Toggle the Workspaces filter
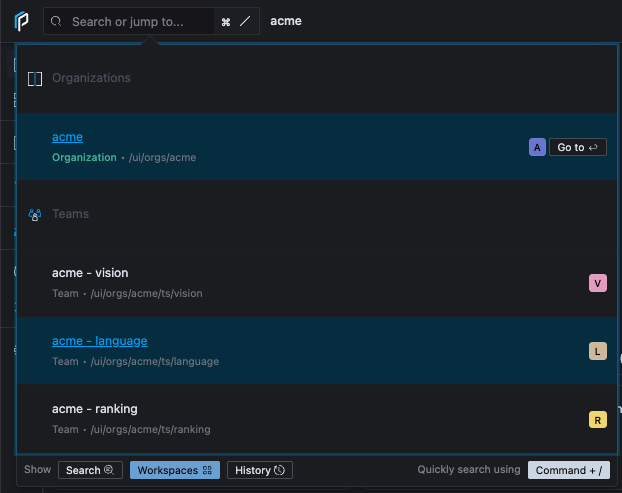This screenshot has height=493, width=622. (175, 470)
